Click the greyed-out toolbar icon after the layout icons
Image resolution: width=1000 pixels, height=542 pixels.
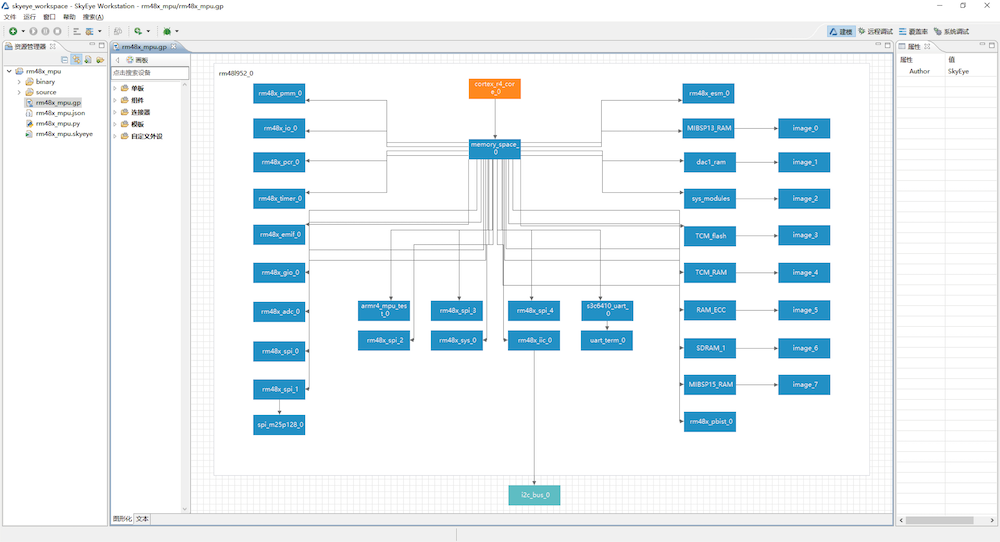(x=118, y=31)
